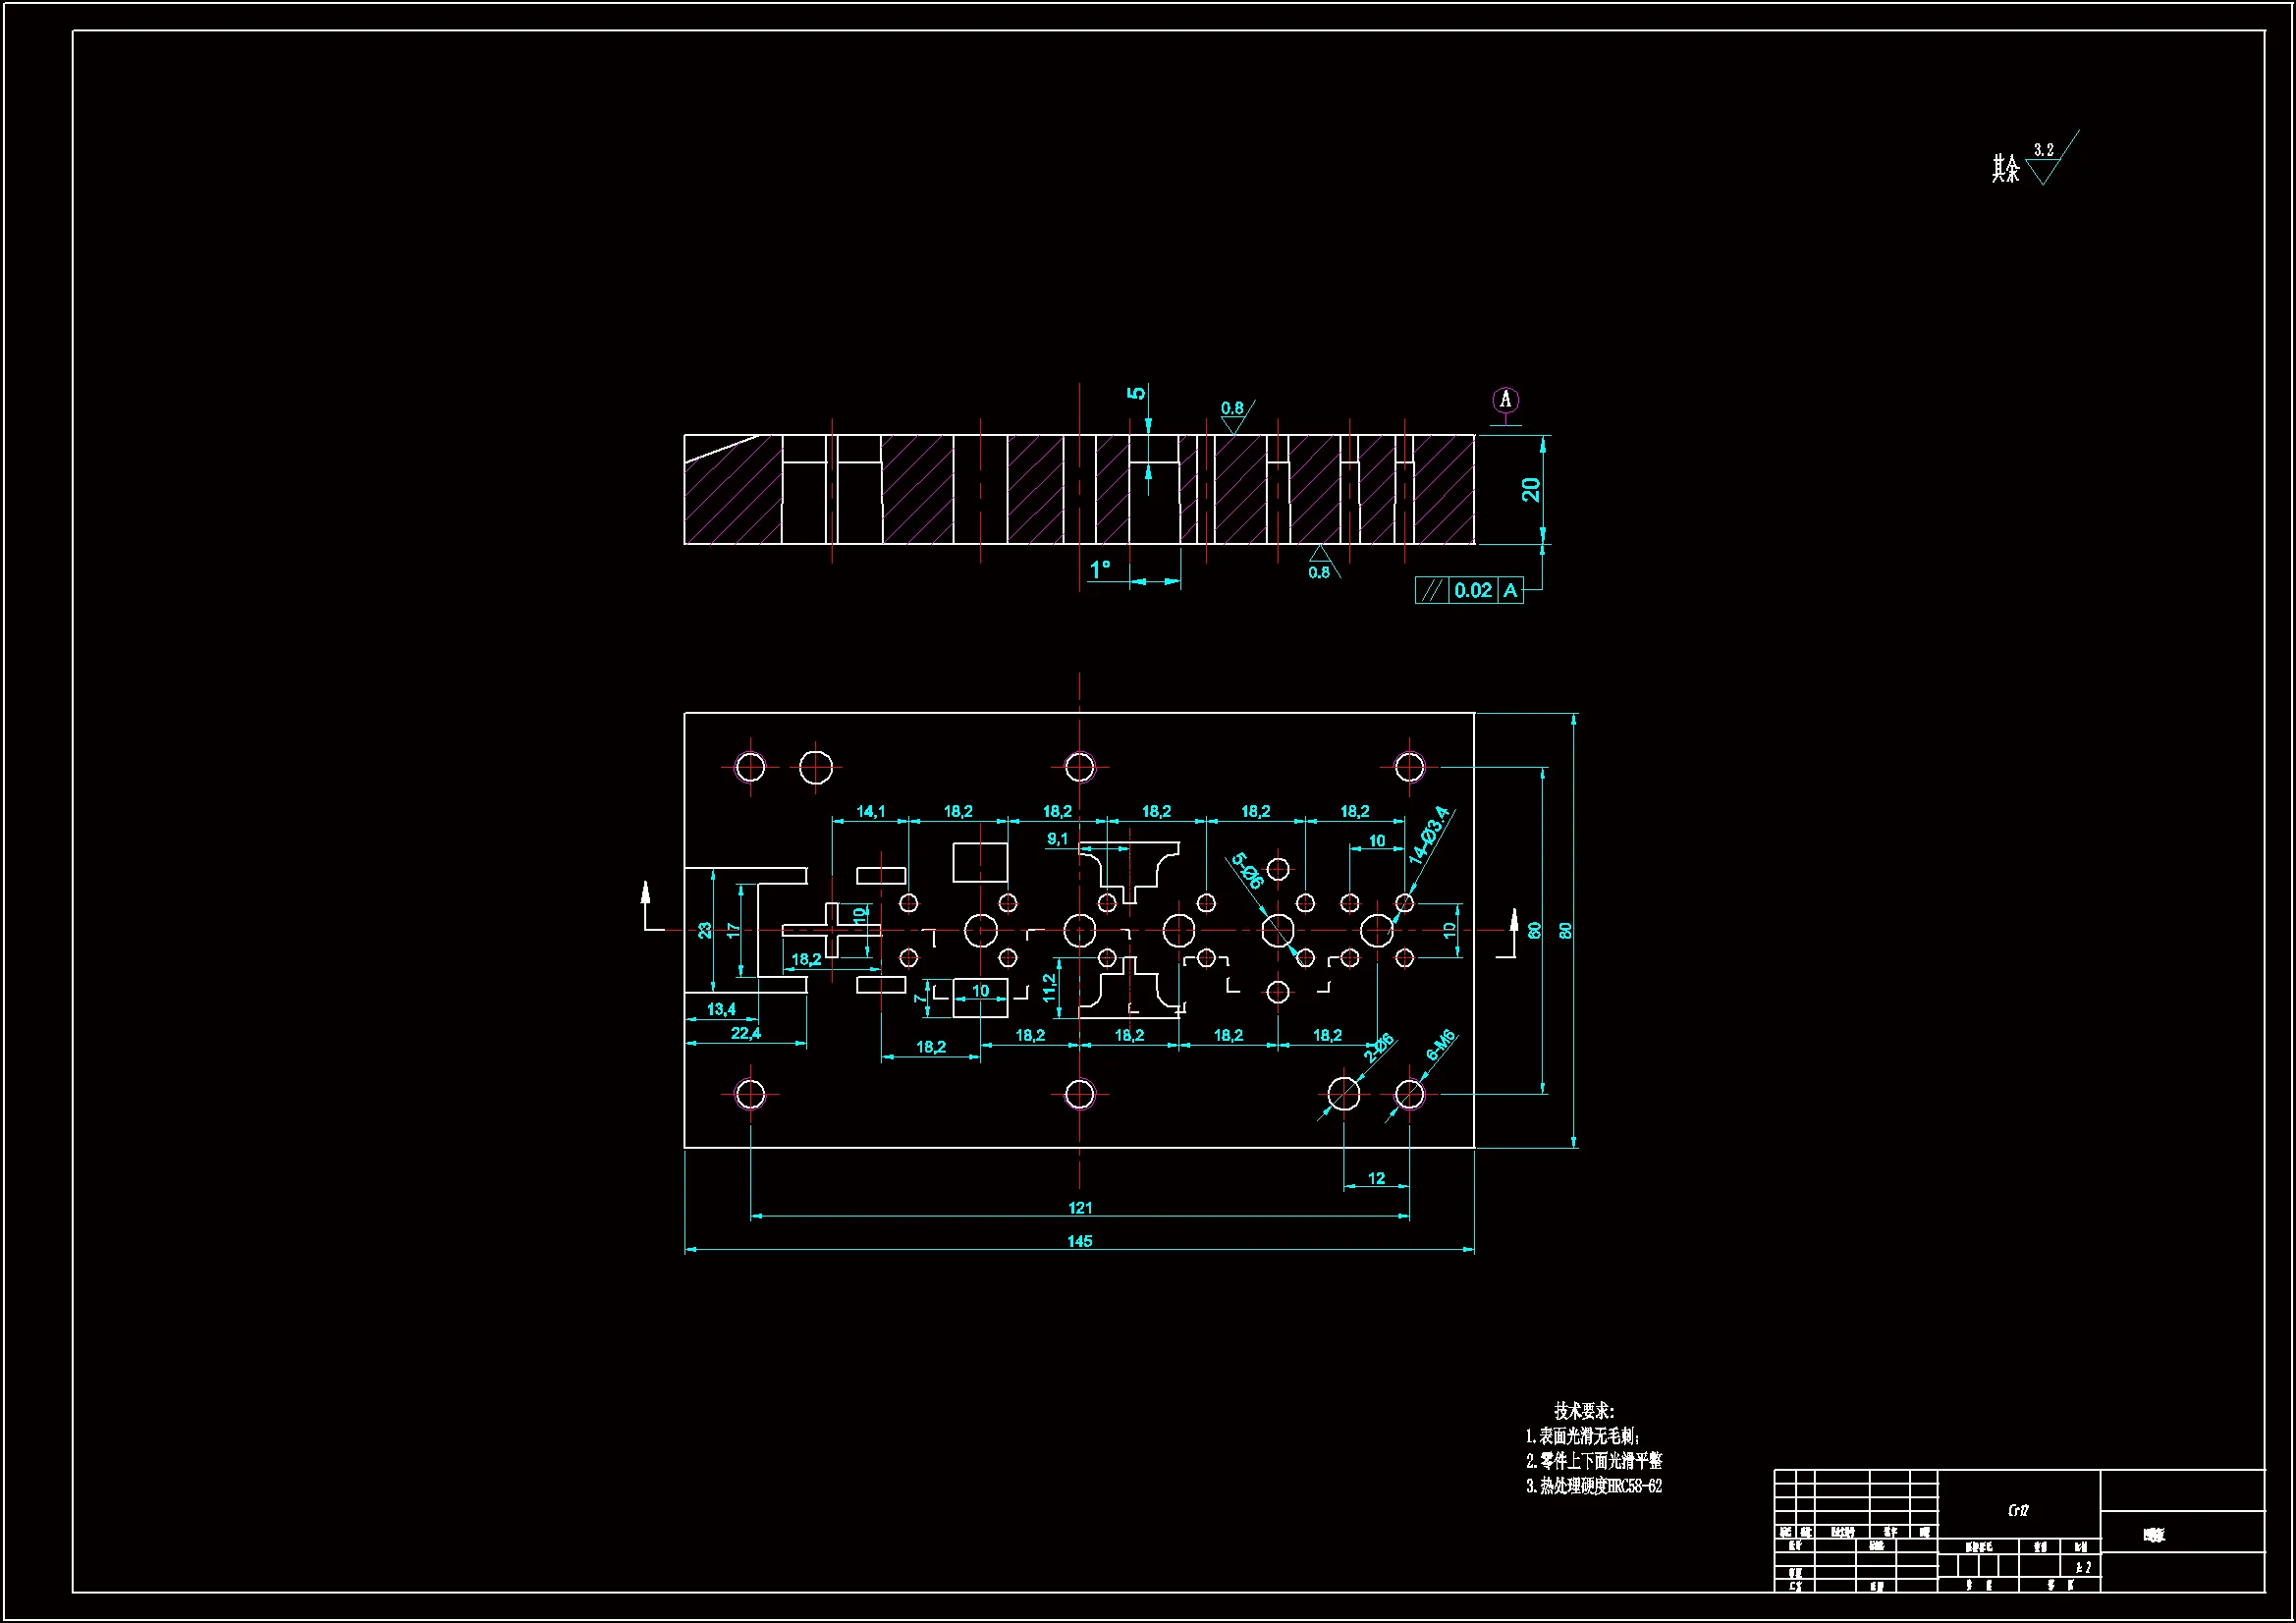Image resolution: width=2296 pixels, height=1623 pixels.
Task: Select the 3.2 surface roughness symbol
Action: tap(2044, 164)
